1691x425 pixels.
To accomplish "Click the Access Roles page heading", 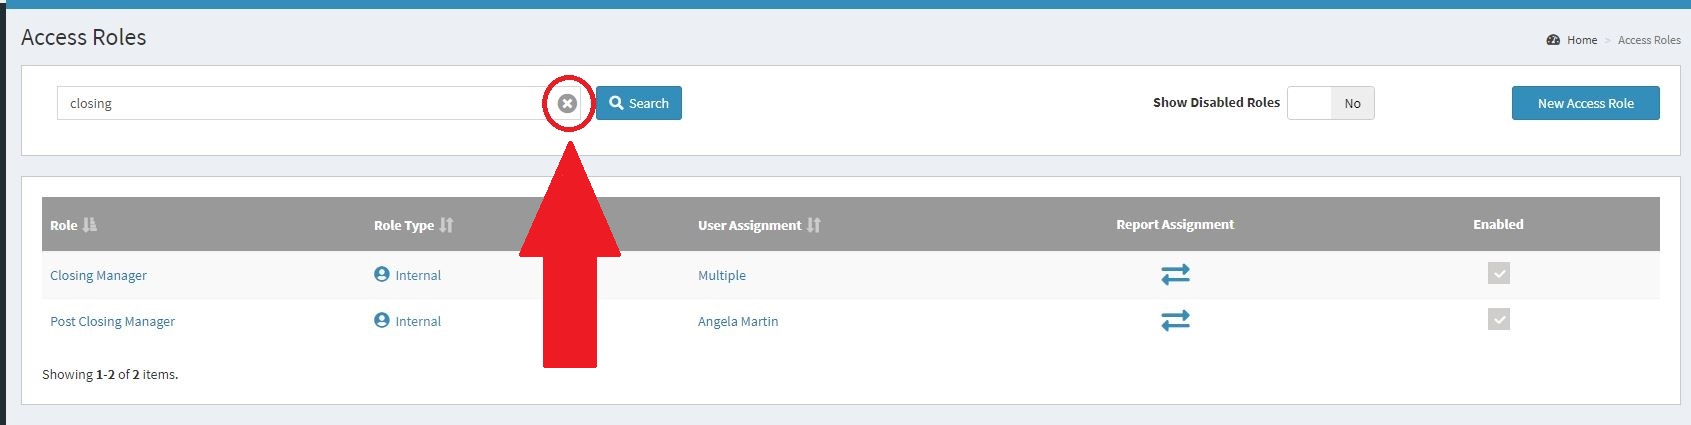I will [84, 37].
